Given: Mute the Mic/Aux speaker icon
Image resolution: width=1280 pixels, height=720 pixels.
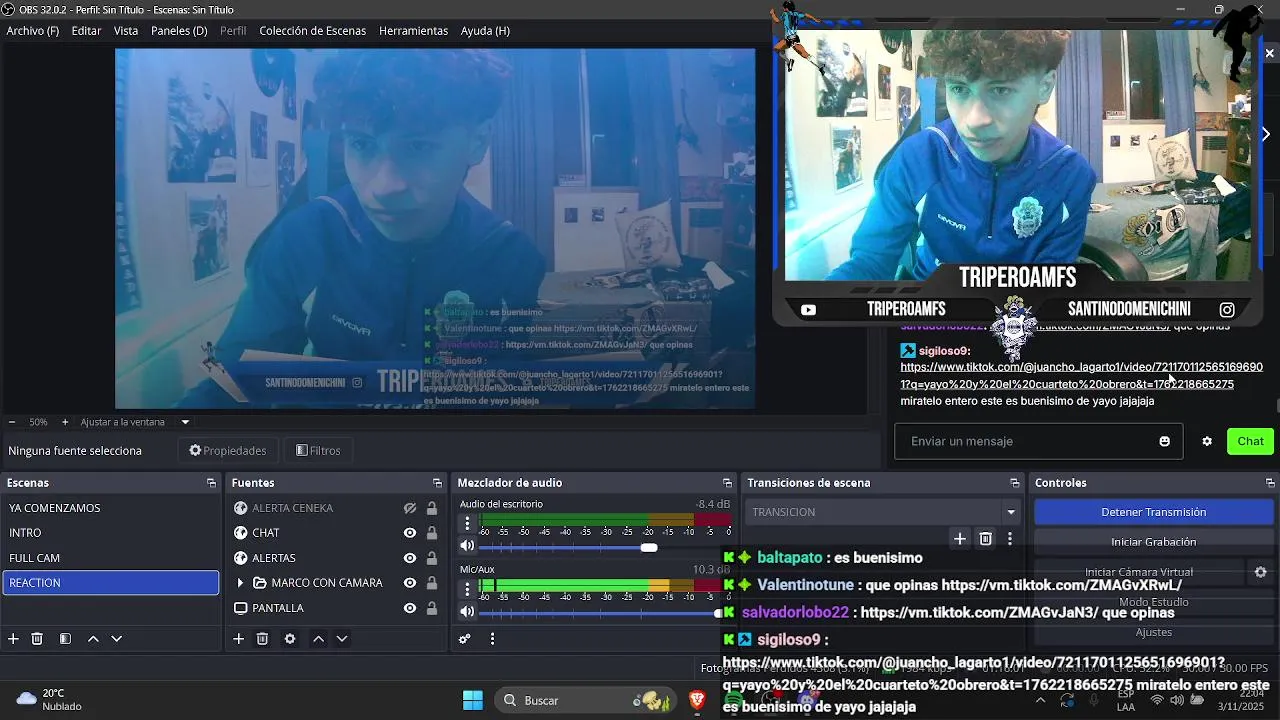Looking at the screenshot, I should point(467,612).
